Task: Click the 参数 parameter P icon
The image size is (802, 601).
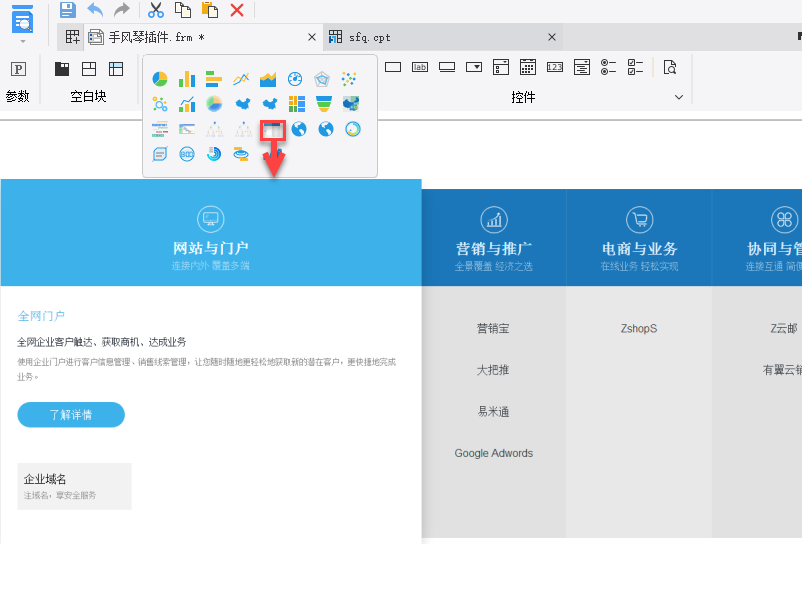Action: (18, 69)
